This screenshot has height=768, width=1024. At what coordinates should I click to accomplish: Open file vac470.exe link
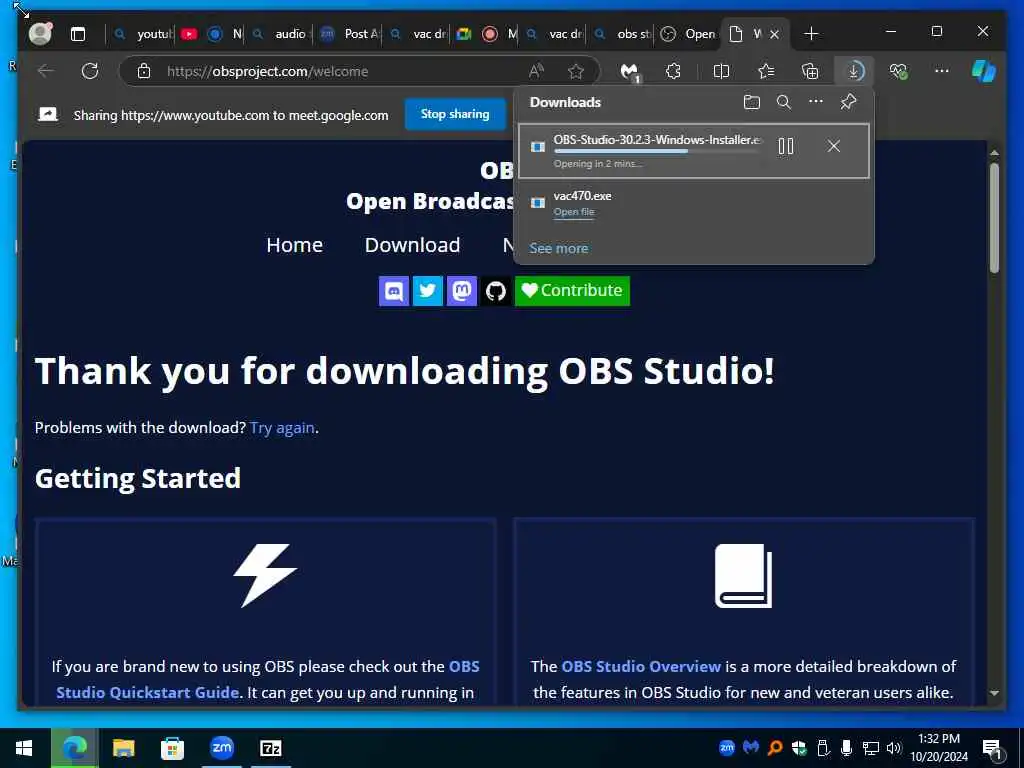coord(574,212)
